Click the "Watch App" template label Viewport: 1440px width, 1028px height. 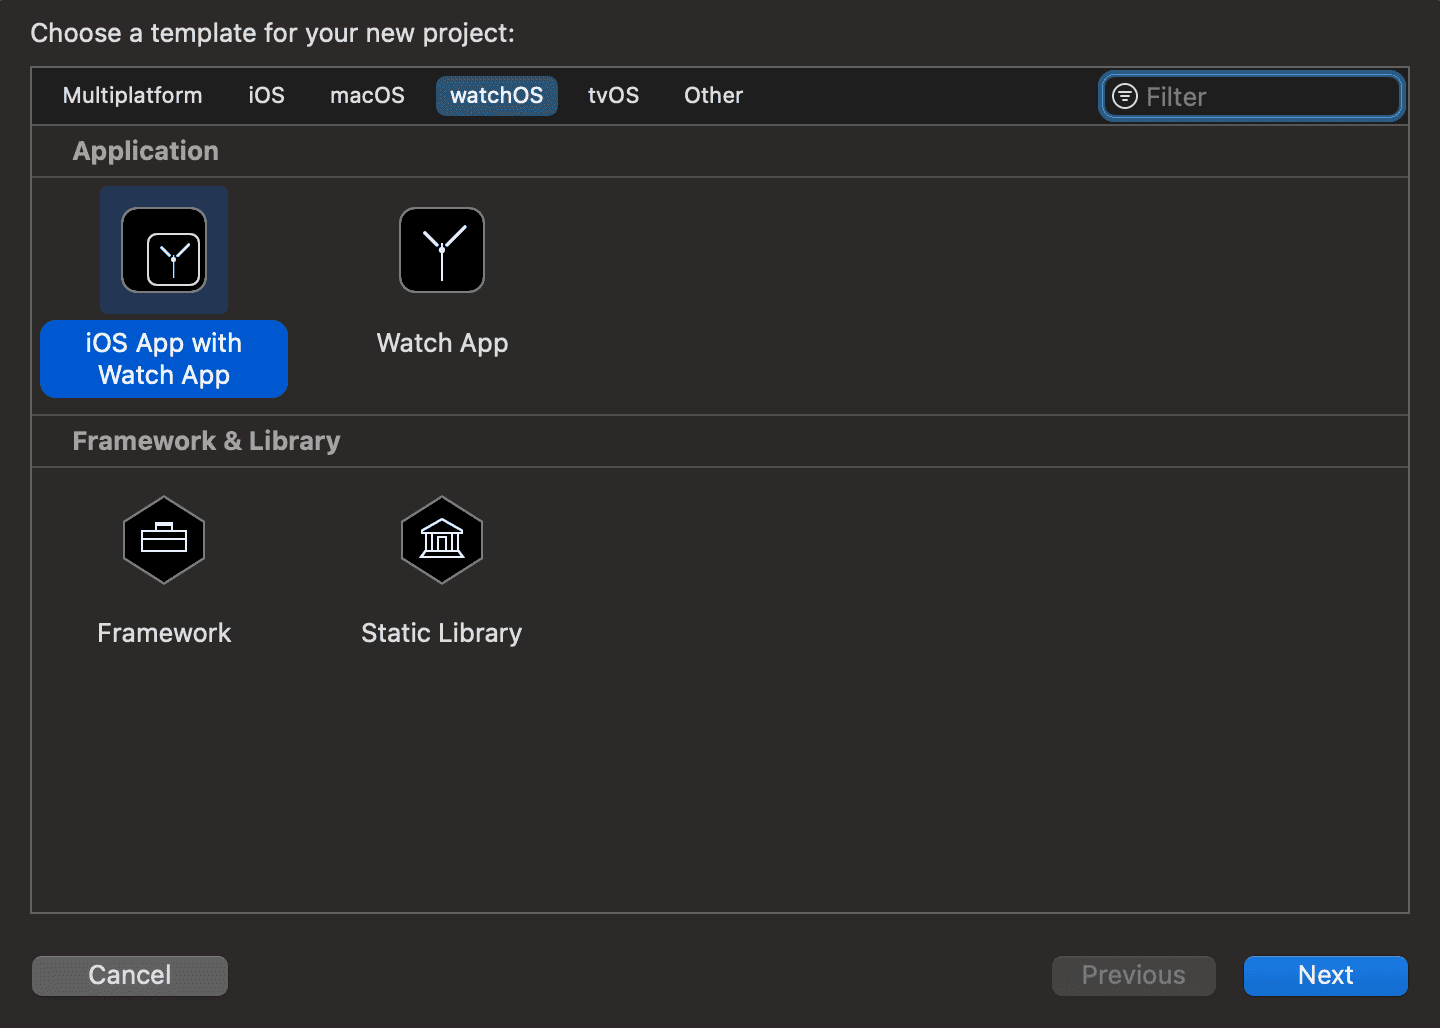pos(442,343)
